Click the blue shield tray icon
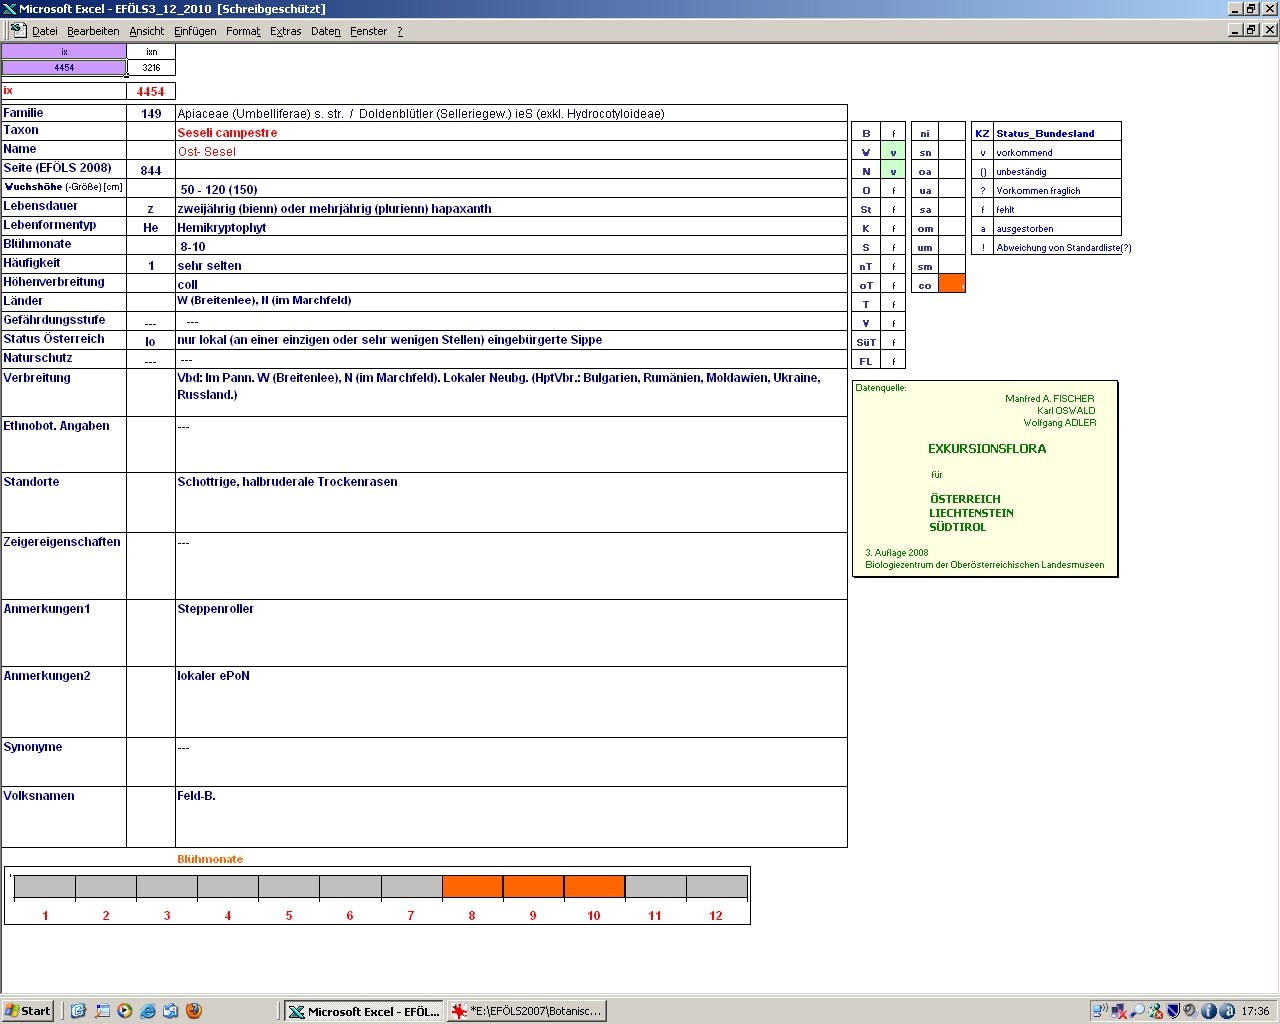This screenshot has height=1024, width=1280. tap(1173, 1011)
